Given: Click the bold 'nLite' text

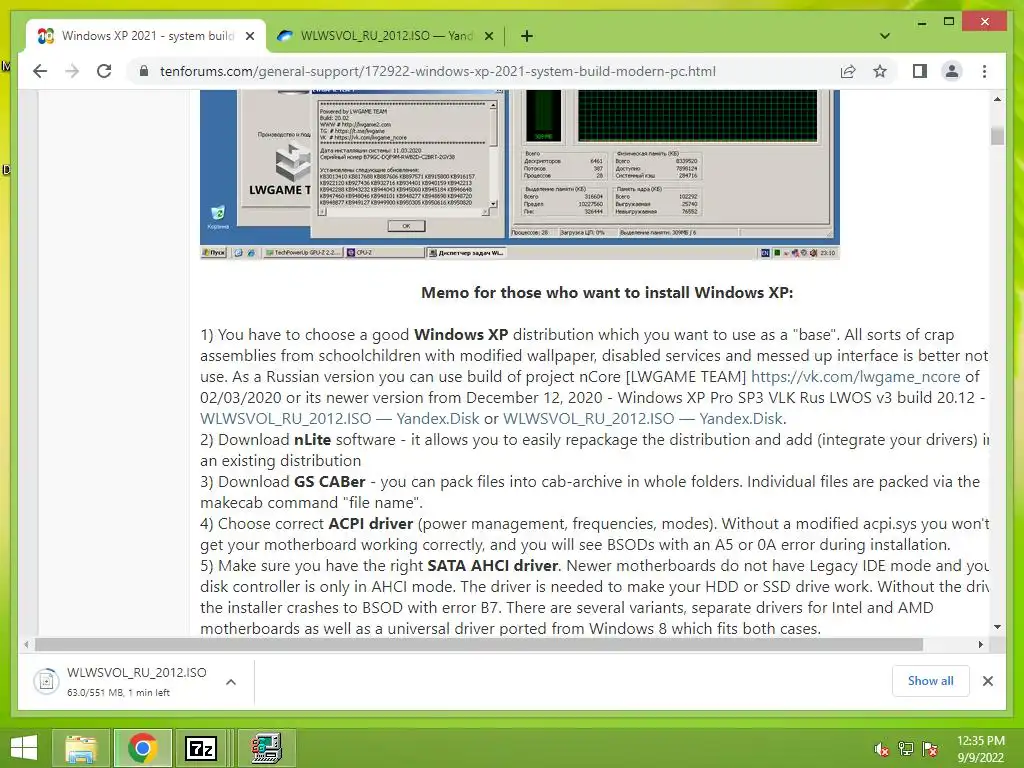Looking at the screenshot, I should [x=312, y=440].
